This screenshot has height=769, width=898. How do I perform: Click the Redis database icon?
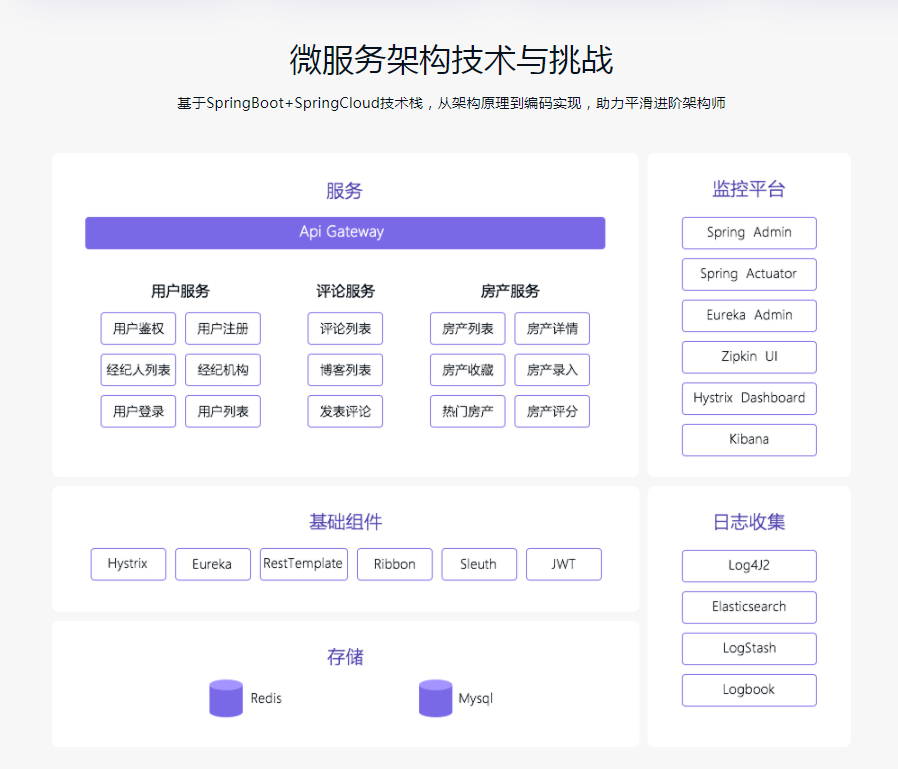click(226, 698)
